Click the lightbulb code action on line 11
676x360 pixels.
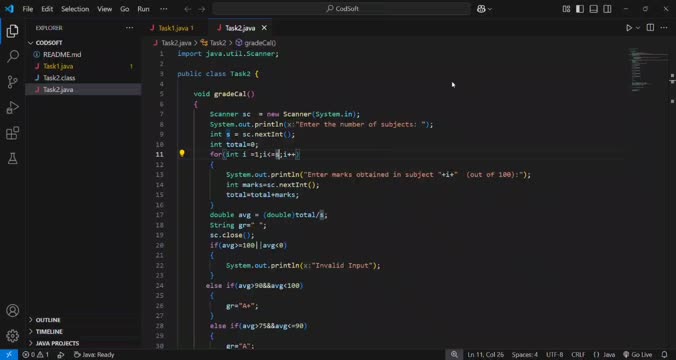pos(182,153)
